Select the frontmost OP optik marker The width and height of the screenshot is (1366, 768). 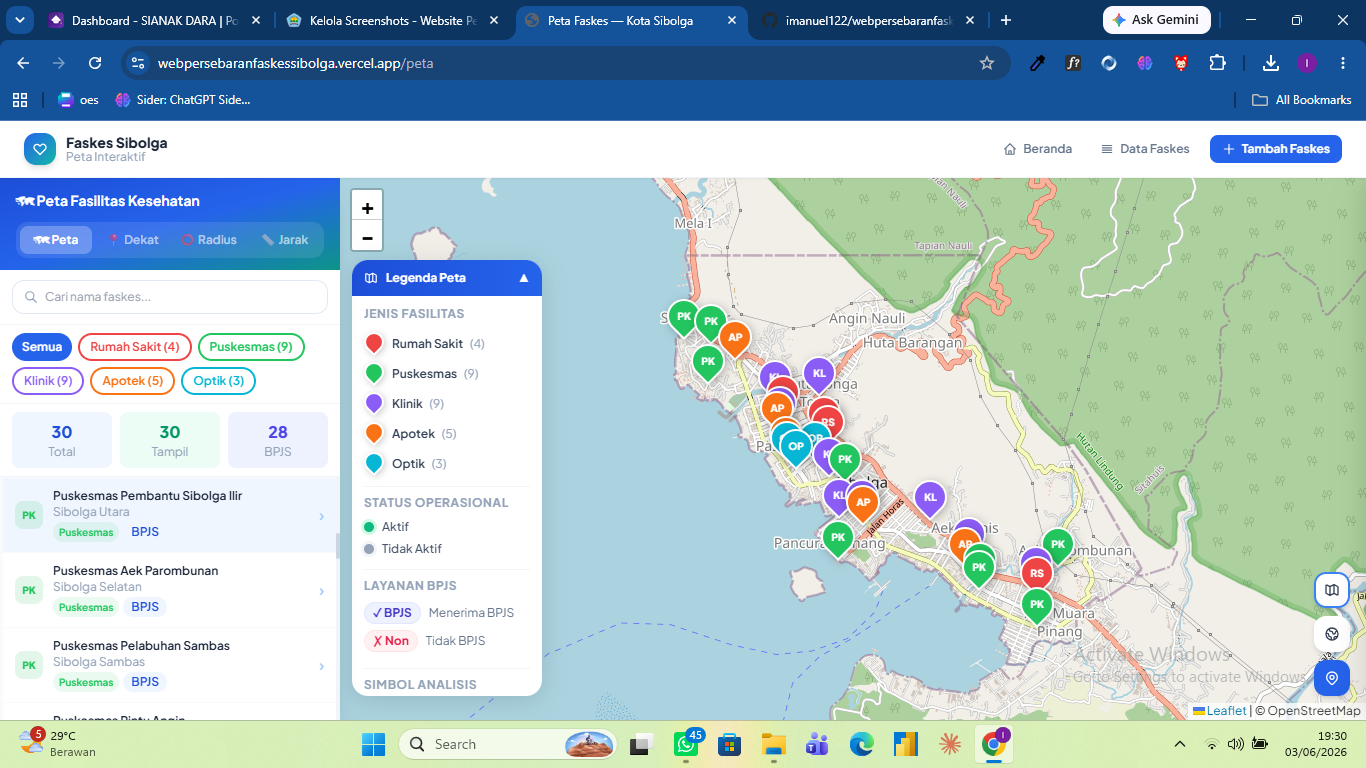pyautogui.click(x=796, y=446)
